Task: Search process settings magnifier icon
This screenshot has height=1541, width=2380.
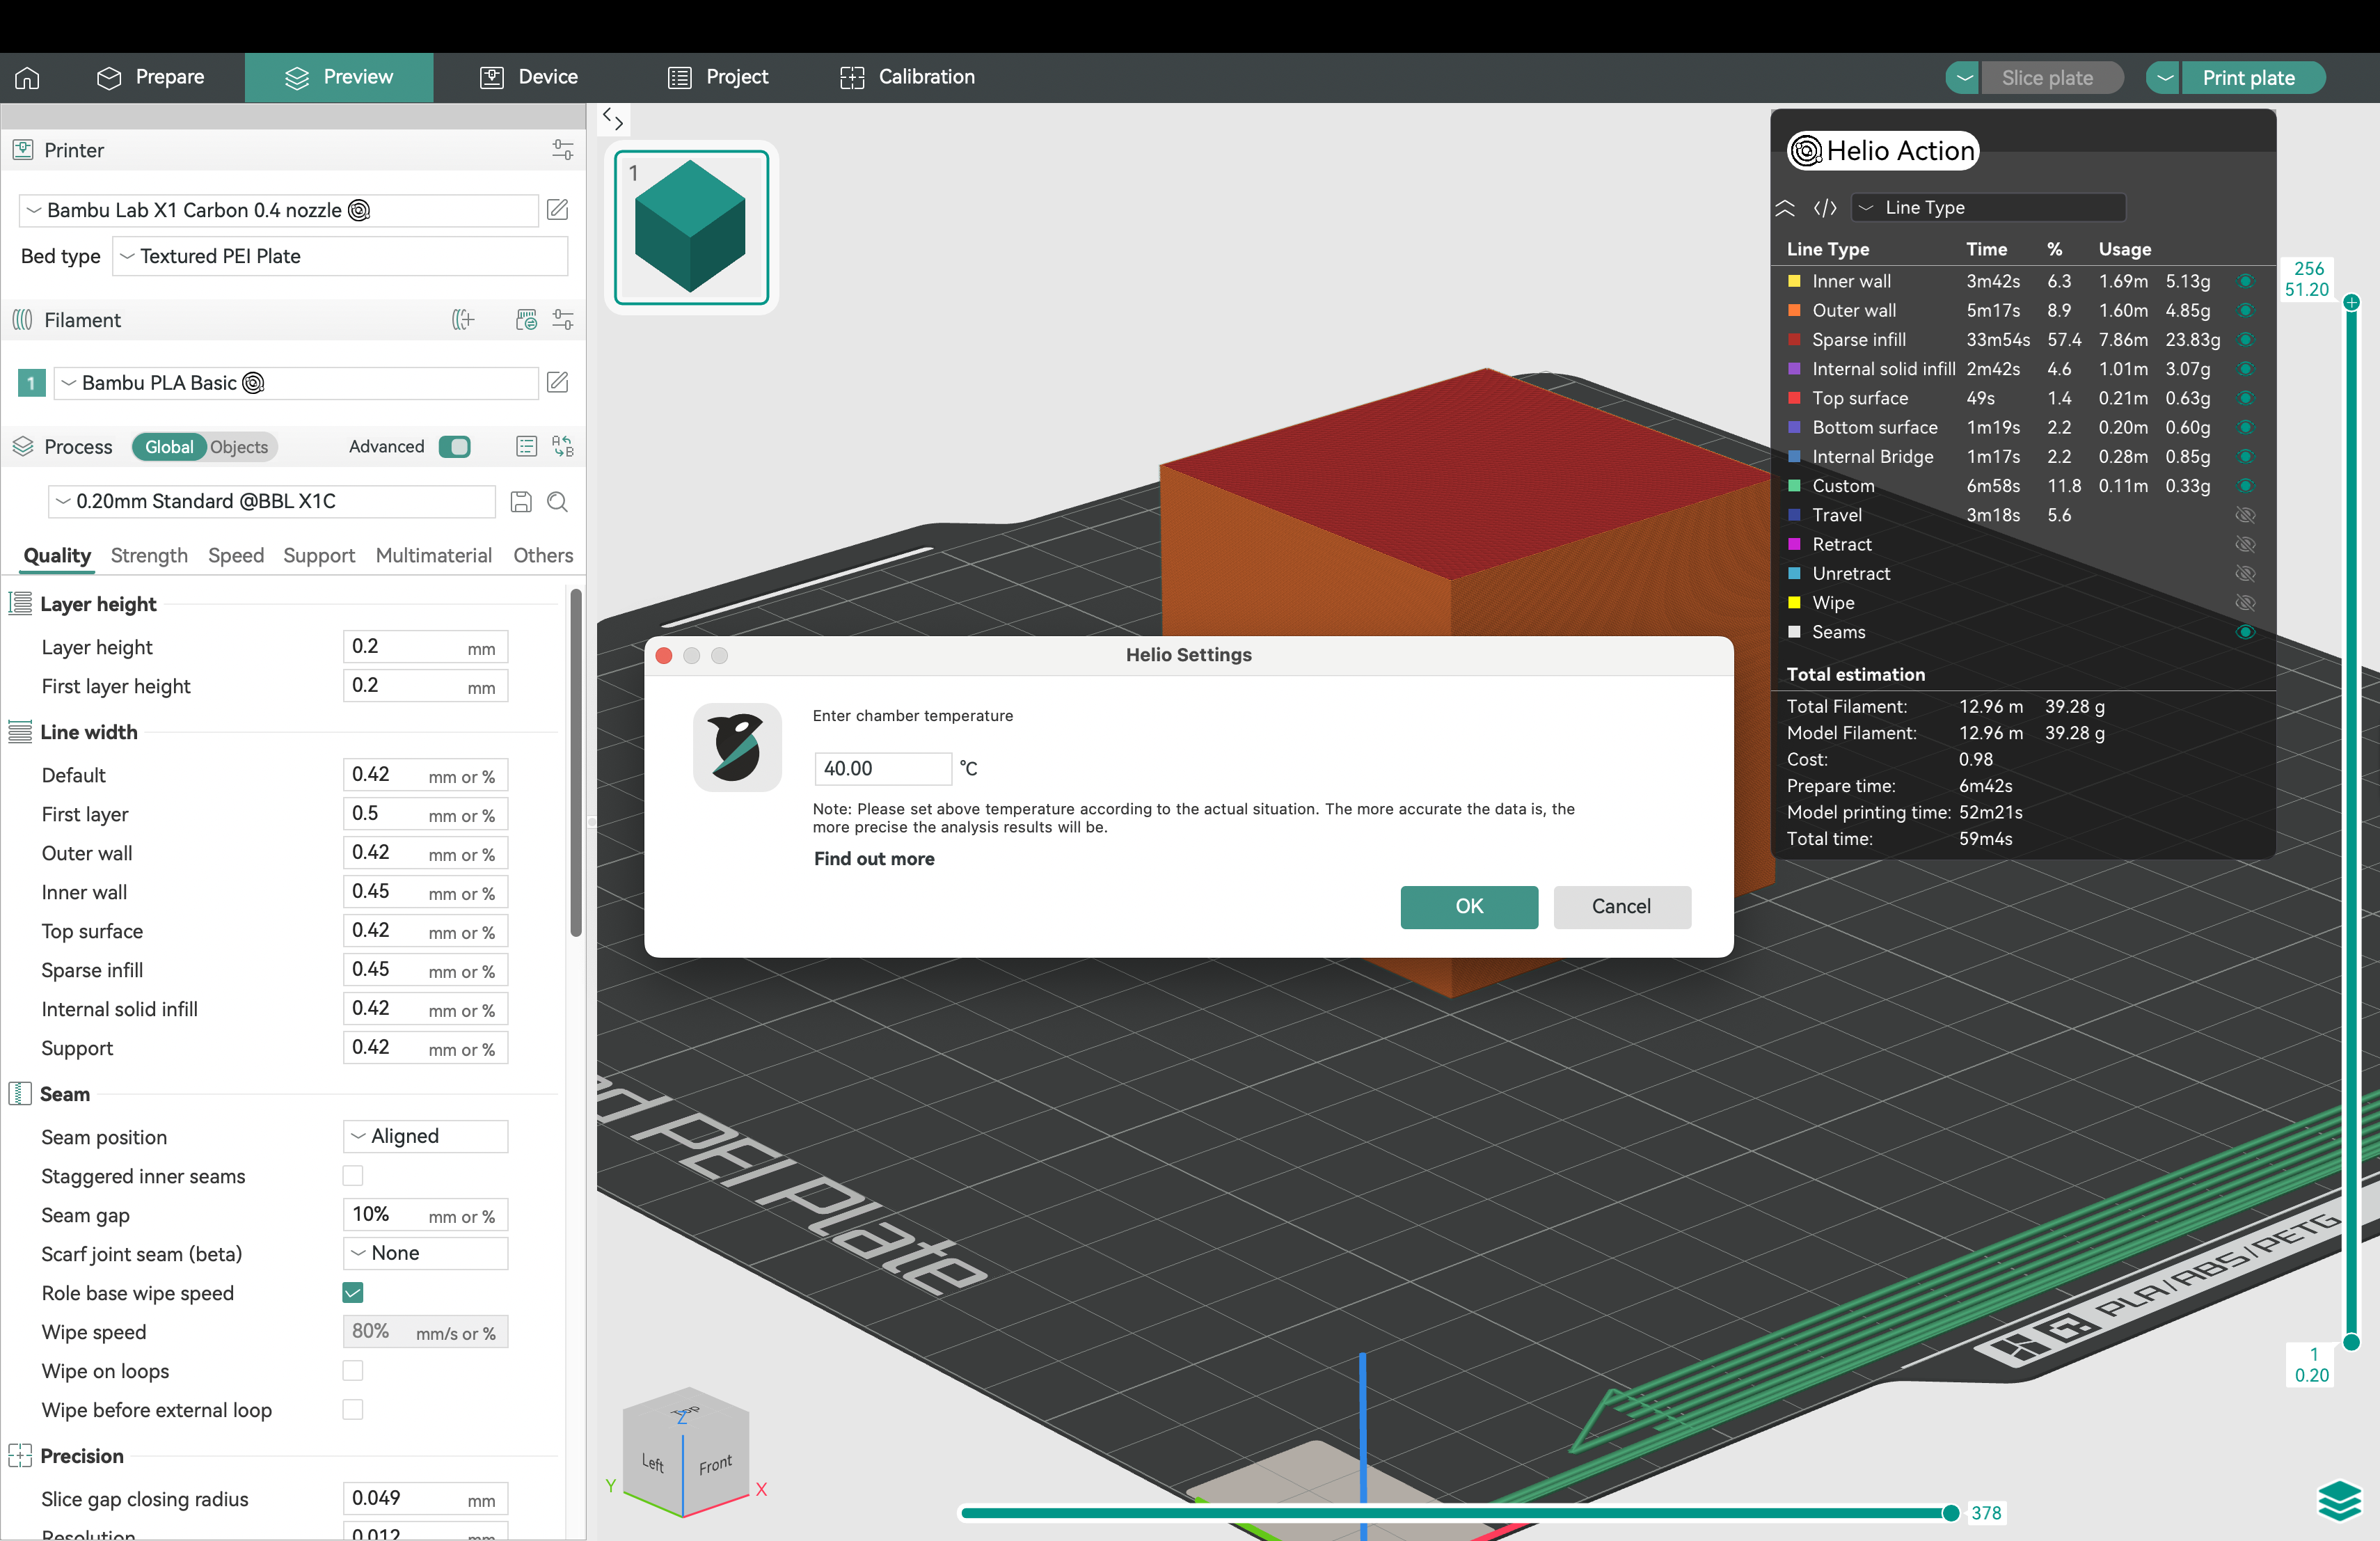Action: (x=557, y=502)
